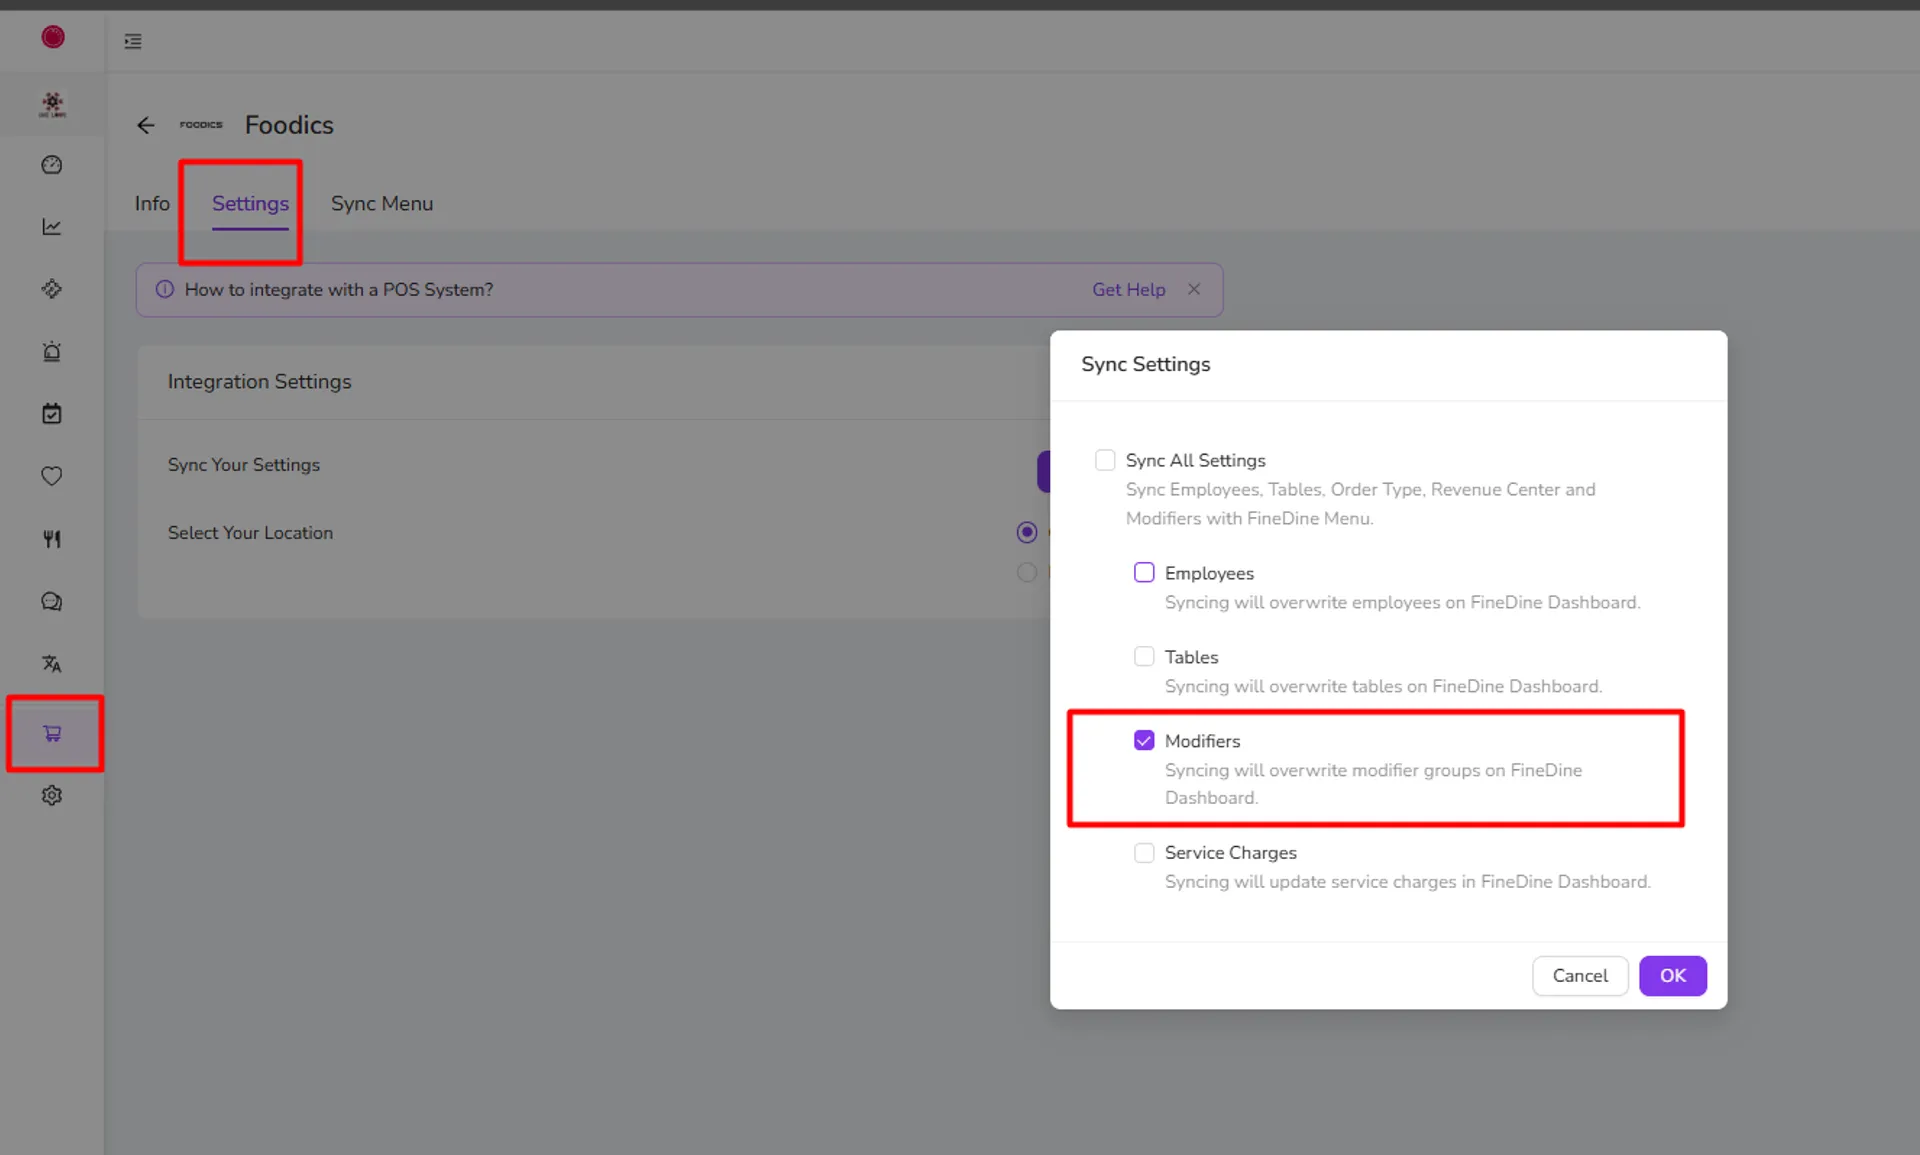The image size is (1920, 1155).
Task: Open the diamond-shaped sidebar icon
Action: [52, 289]
